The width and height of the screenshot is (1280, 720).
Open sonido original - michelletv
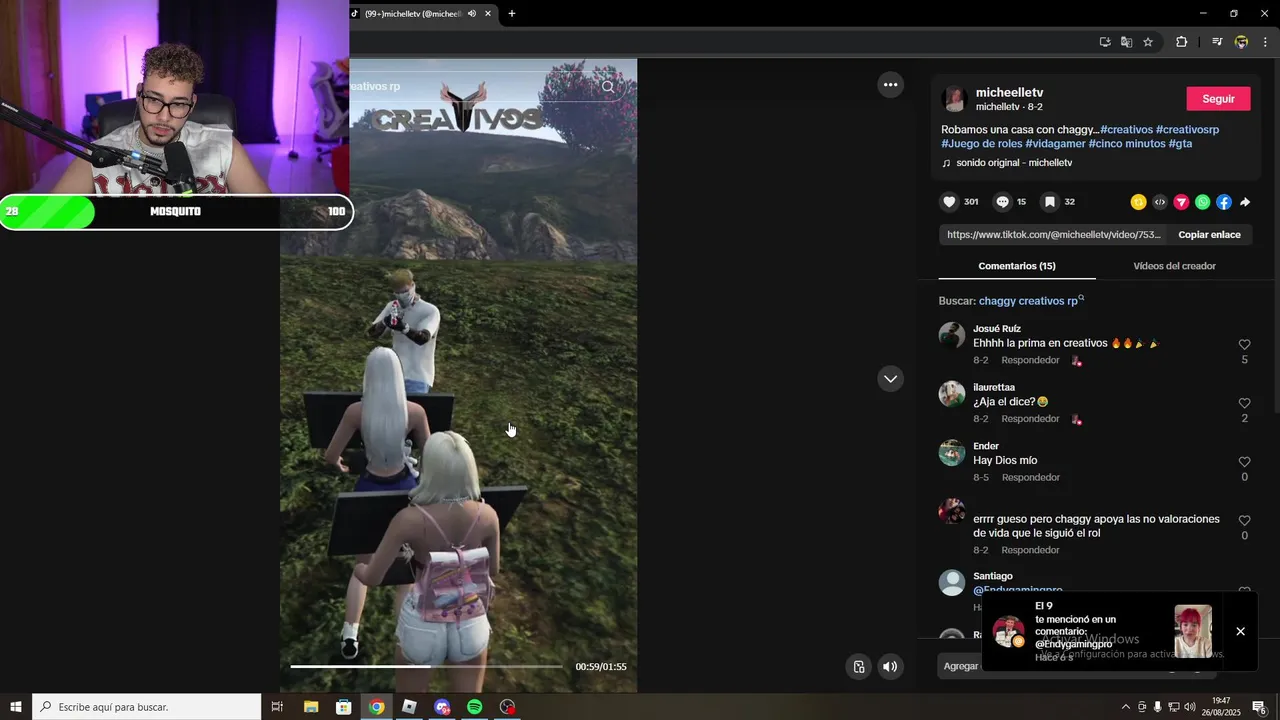[1013, 163]
